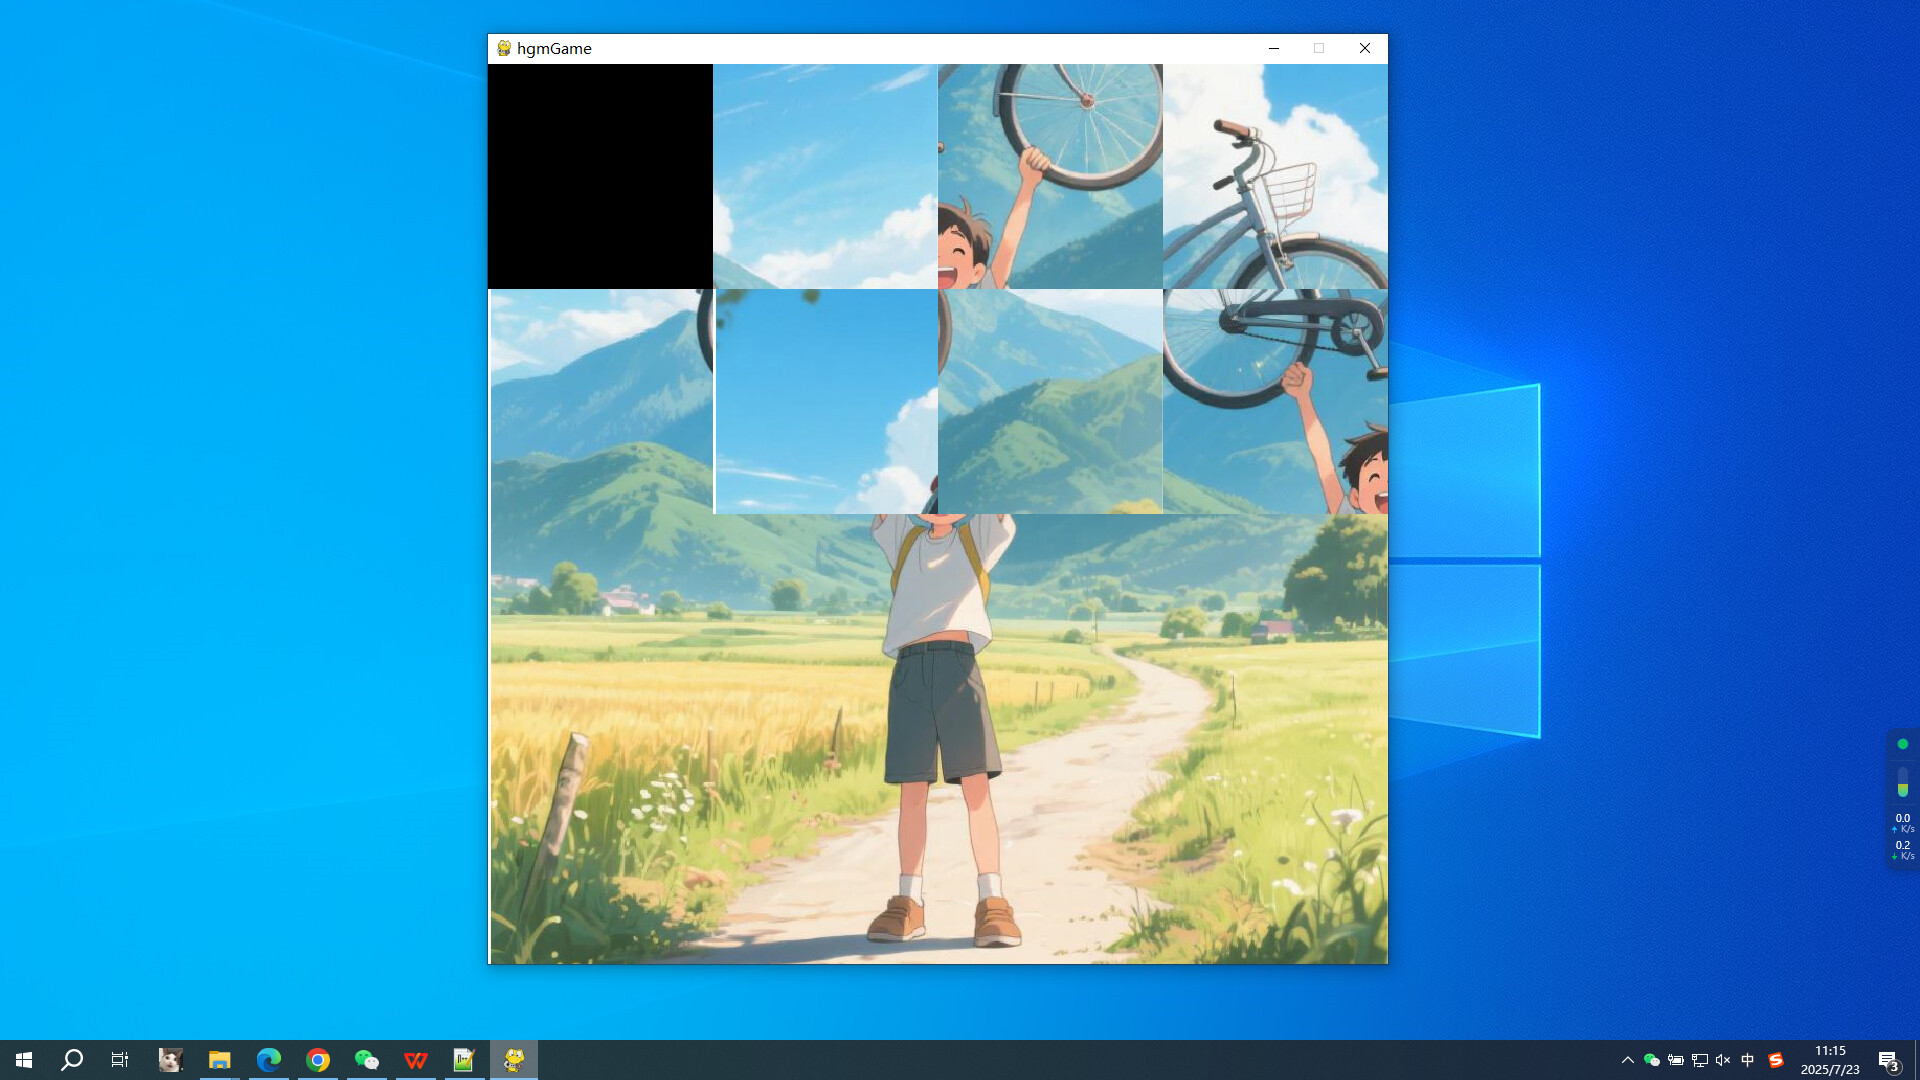This screenshot has width=1920, height=1080.
Task: Toggle the input language on the 中 indicator
Action: pos(1747,1059)
